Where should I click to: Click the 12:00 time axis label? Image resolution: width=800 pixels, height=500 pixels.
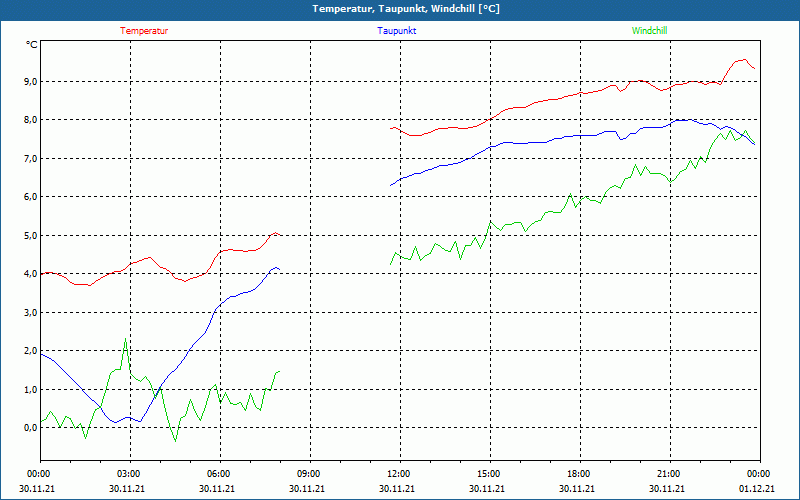tap(398, 474)
